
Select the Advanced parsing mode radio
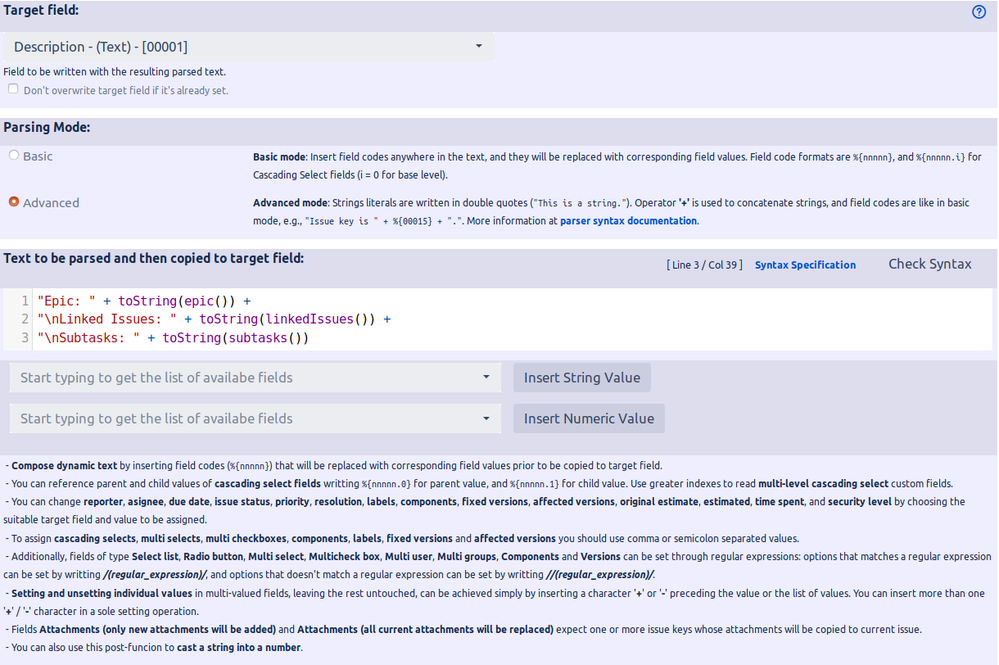(13, 202)
